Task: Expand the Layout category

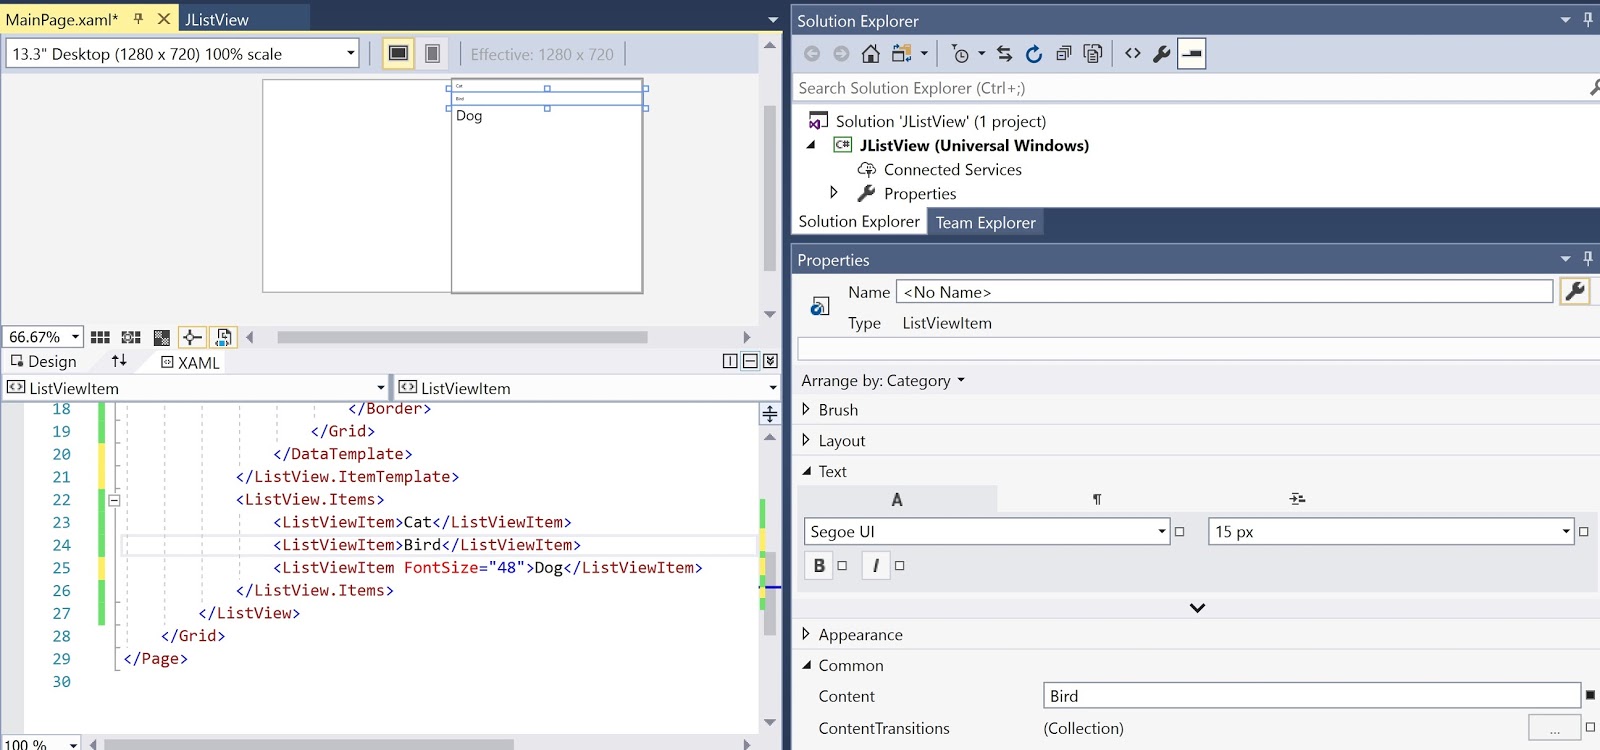Action: [806, 440]
